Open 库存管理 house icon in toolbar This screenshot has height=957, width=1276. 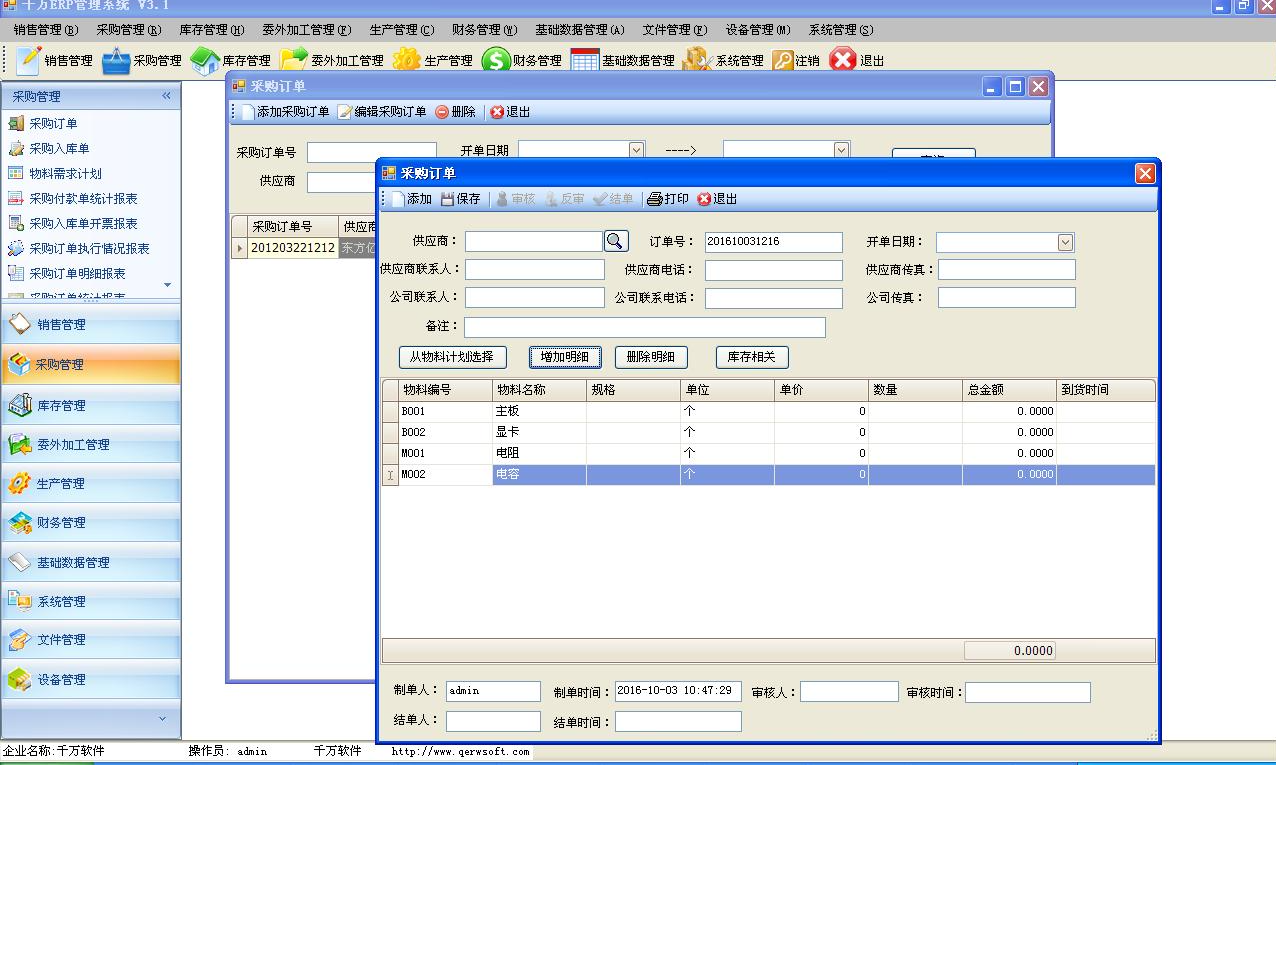point(204,60)
